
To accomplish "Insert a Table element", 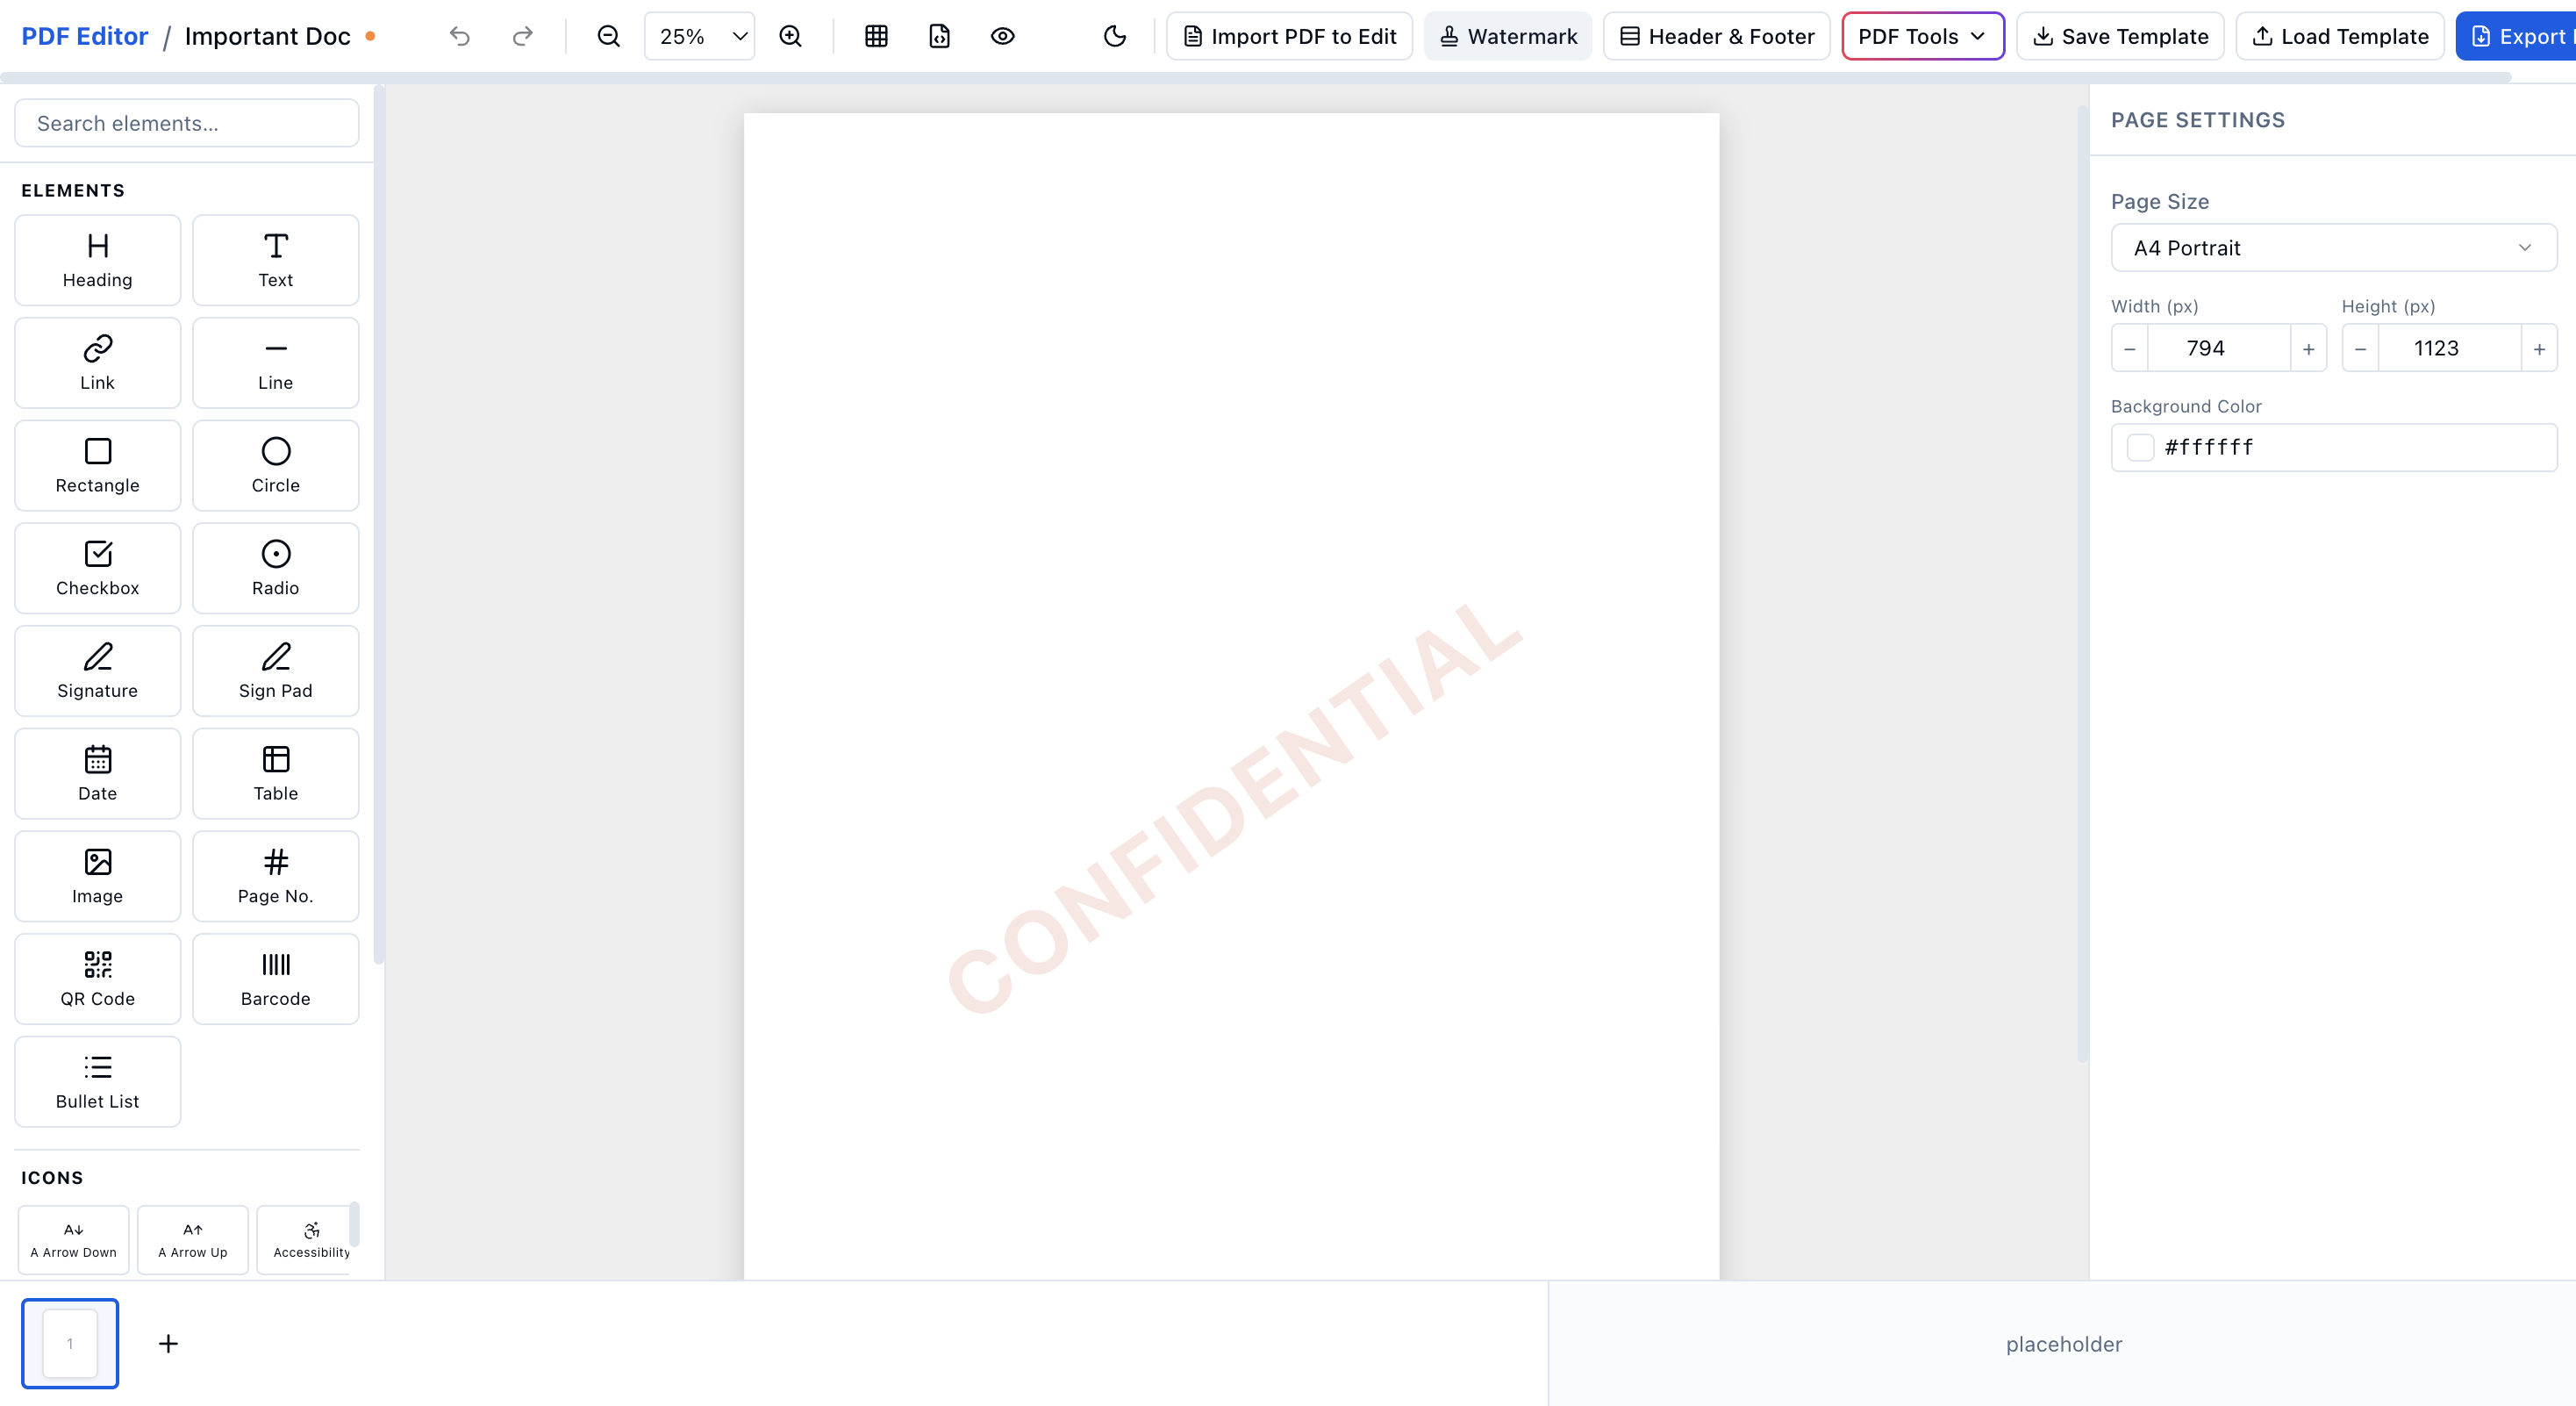I will [275, 773].
